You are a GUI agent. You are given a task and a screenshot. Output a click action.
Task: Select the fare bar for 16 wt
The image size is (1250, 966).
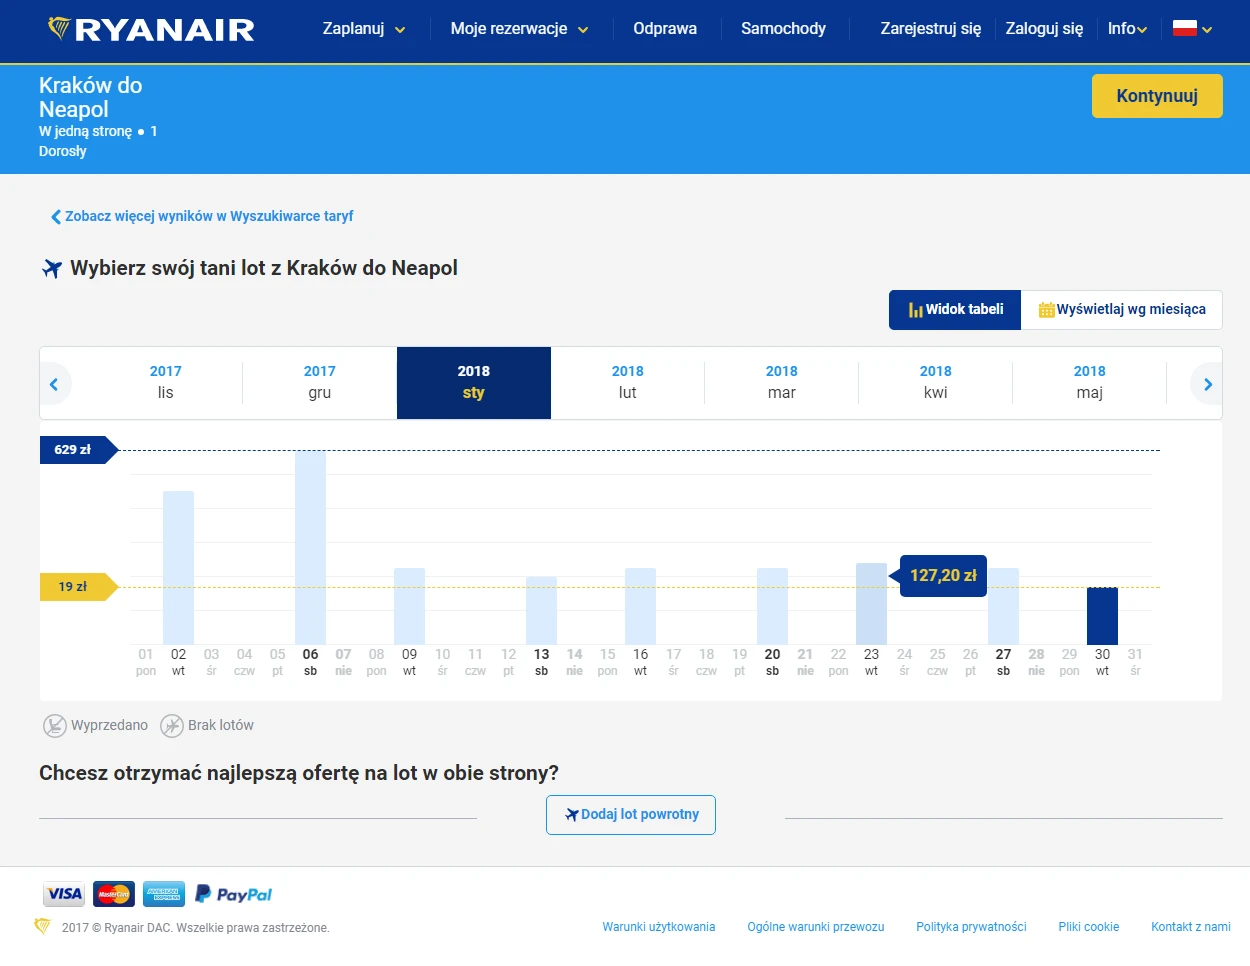(x=640, y=606)
